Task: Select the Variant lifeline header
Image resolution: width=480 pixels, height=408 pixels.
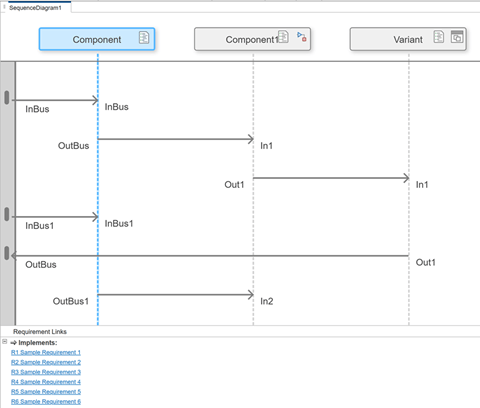Action: click(408, 39)
